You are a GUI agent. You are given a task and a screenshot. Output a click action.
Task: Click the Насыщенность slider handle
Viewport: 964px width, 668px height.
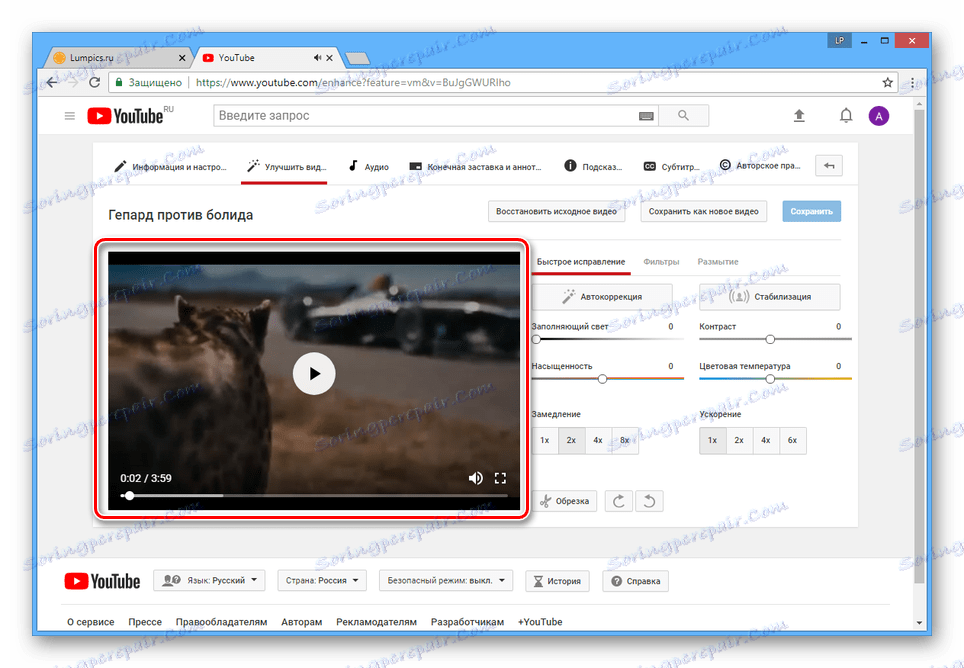coord(602,379)
